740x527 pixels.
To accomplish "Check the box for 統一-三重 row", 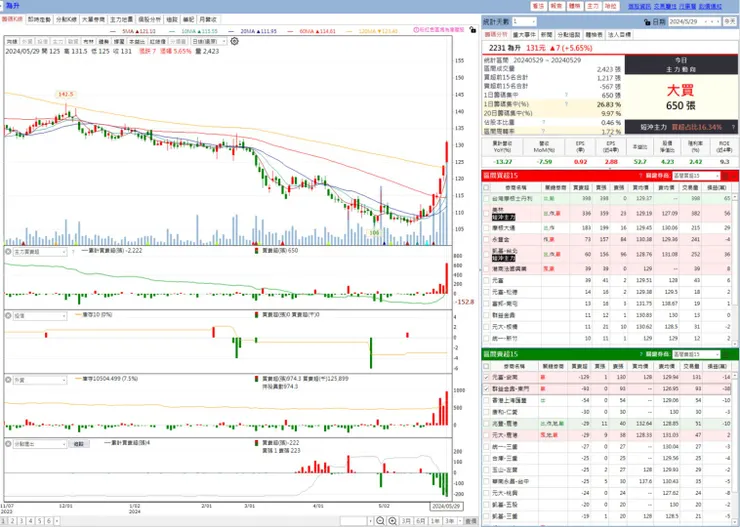I will (486, 447).
